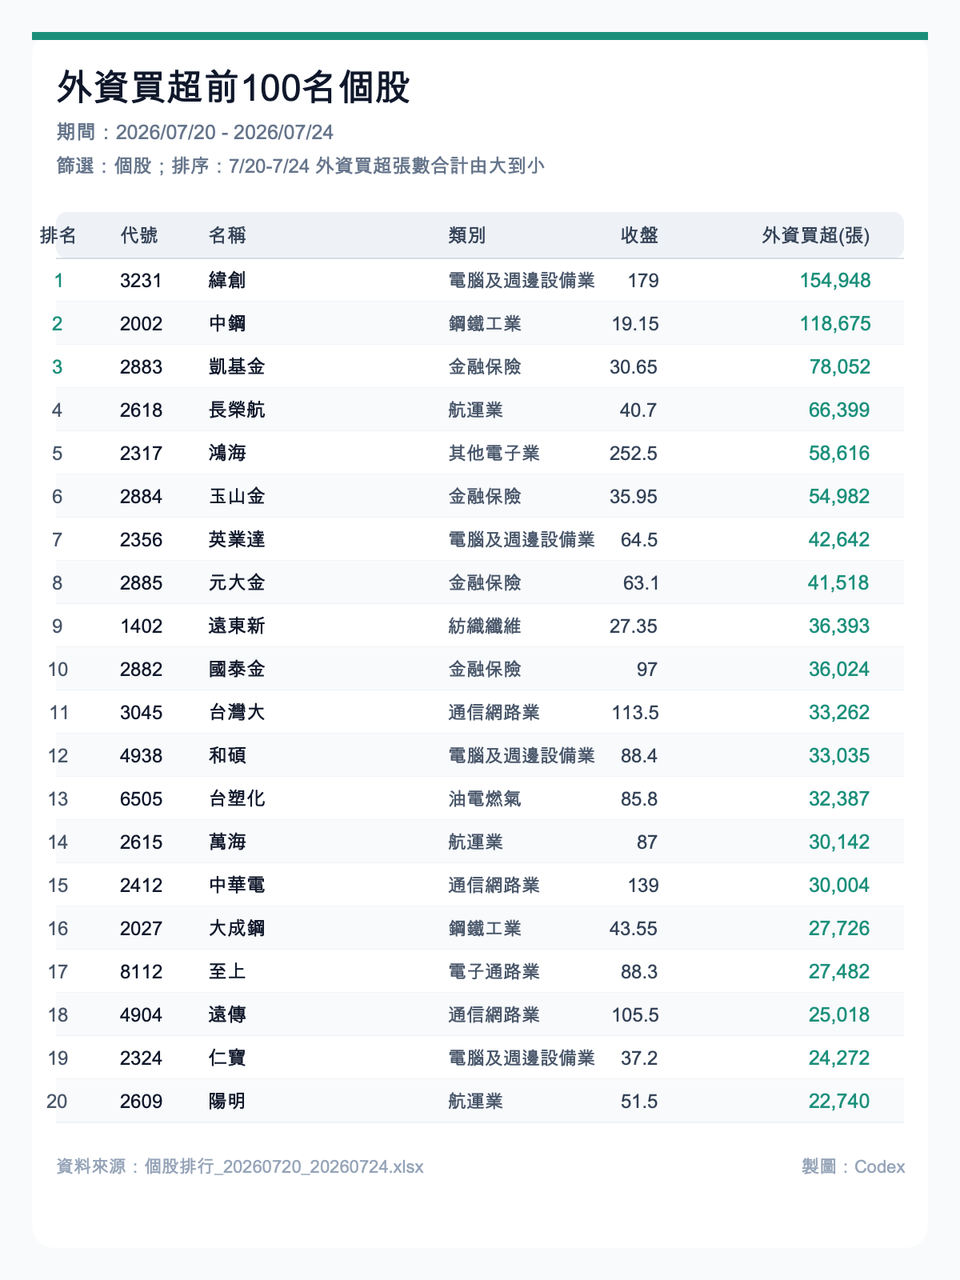This screenshot has height=1280, width=960.
Task: Click the 外資買超(張) column header
Action: pos(816,236)
